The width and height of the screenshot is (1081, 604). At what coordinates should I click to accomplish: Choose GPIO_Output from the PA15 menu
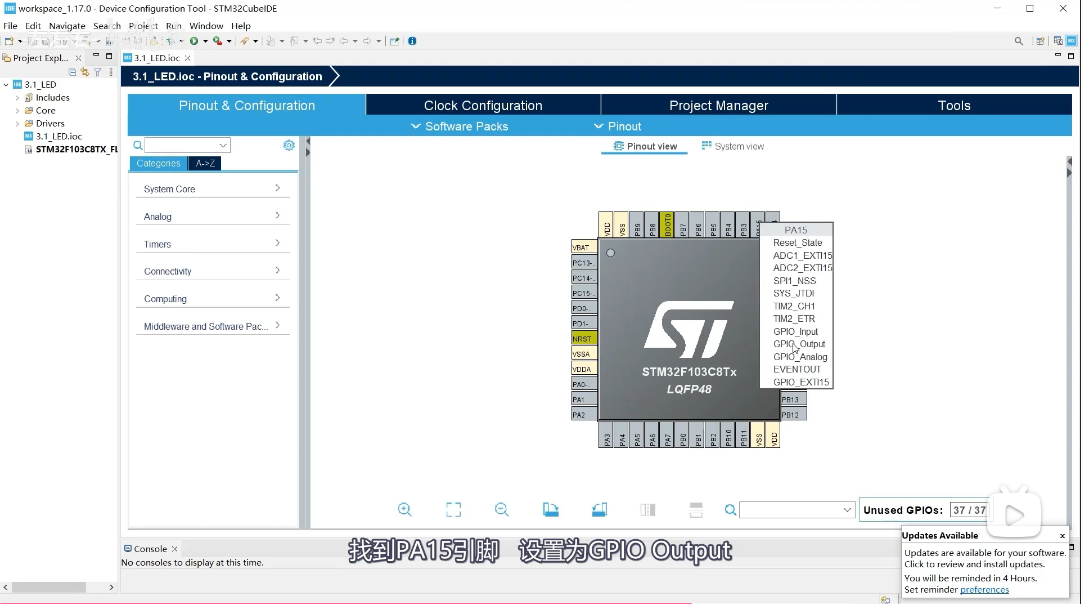pyautogui.click(x=799, y=344)
